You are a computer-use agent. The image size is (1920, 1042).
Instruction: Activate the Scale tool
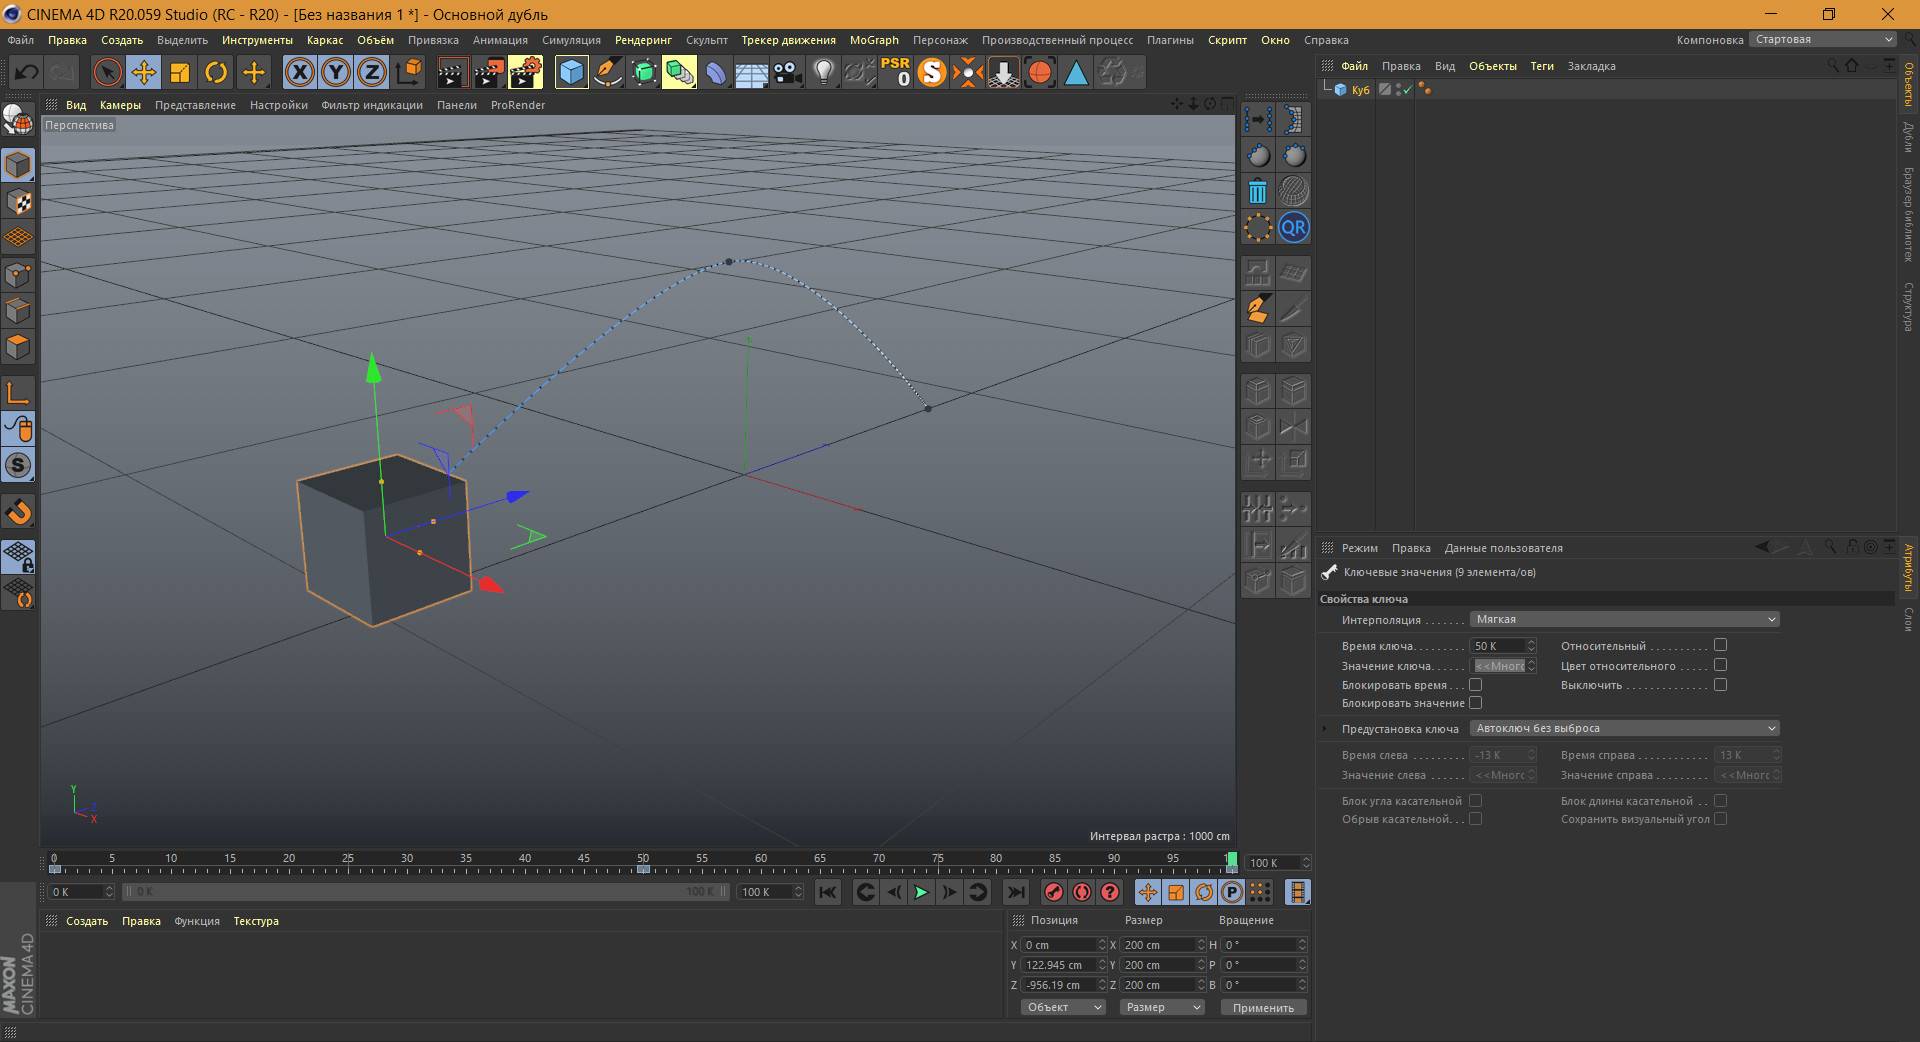(x=180, y=72)
